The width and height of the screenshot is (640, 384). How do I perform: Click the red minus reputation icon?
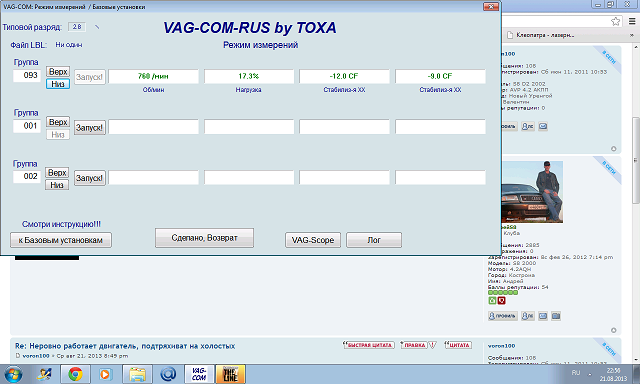[x=502, y=300]
